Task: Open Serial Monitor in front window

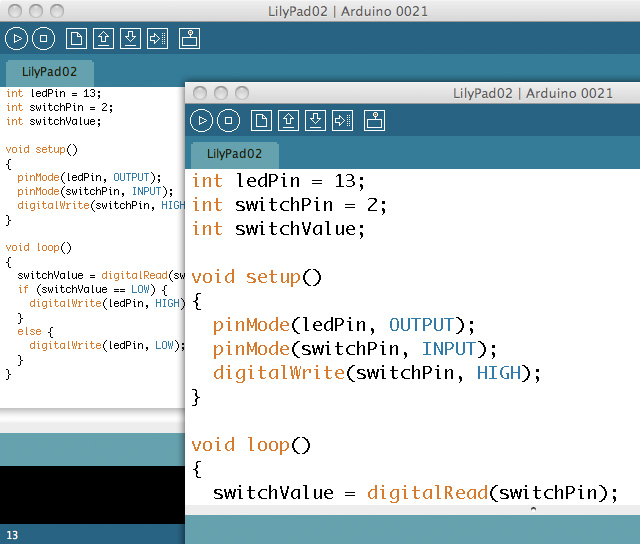Action: click(375, 121)
